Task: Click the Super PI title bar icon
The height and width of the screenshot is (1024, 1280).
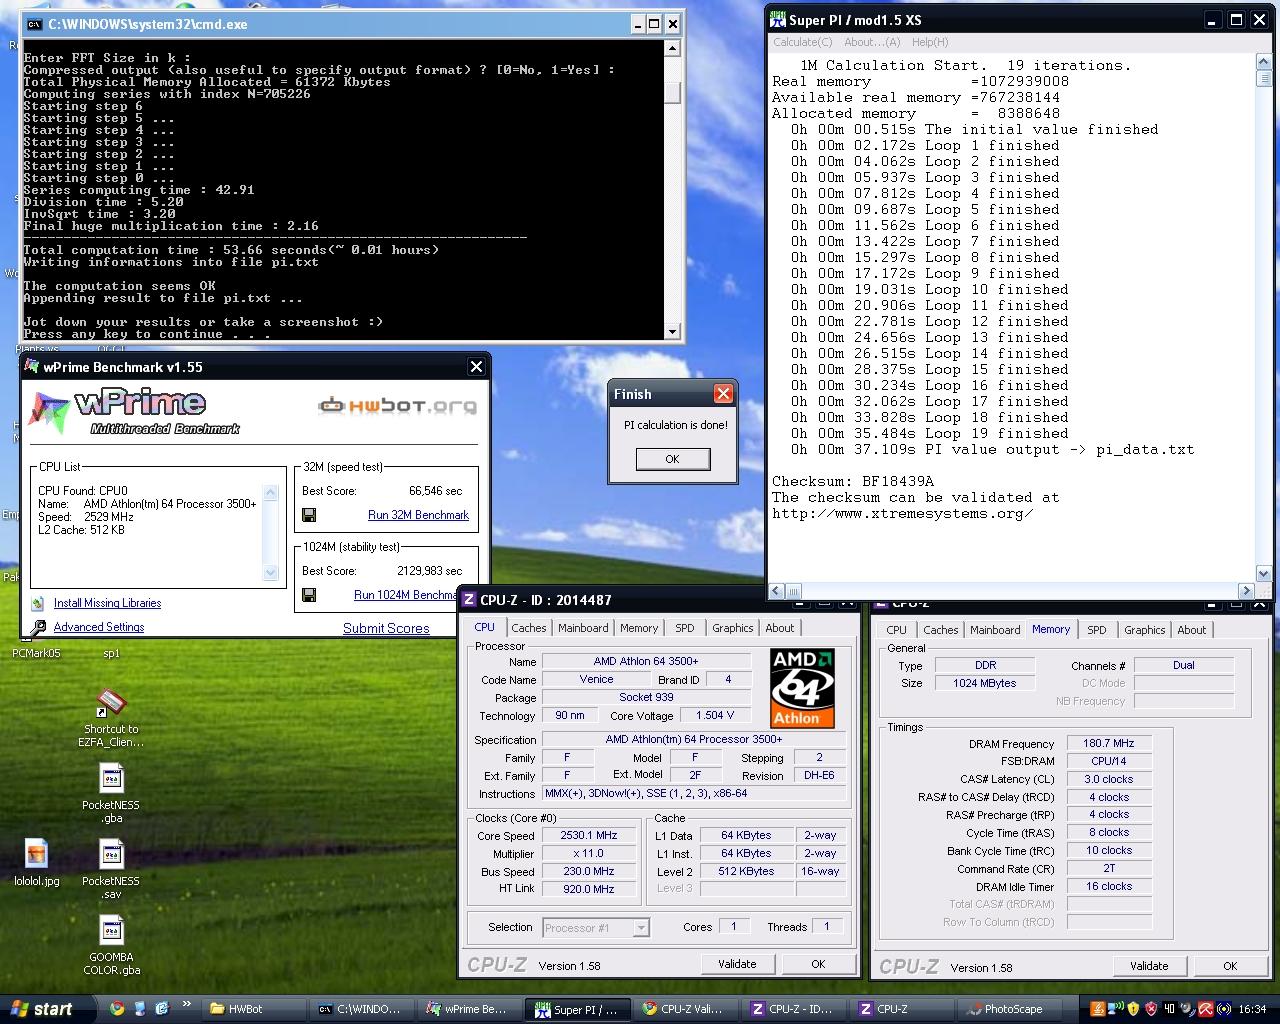Action: (778, 20)
